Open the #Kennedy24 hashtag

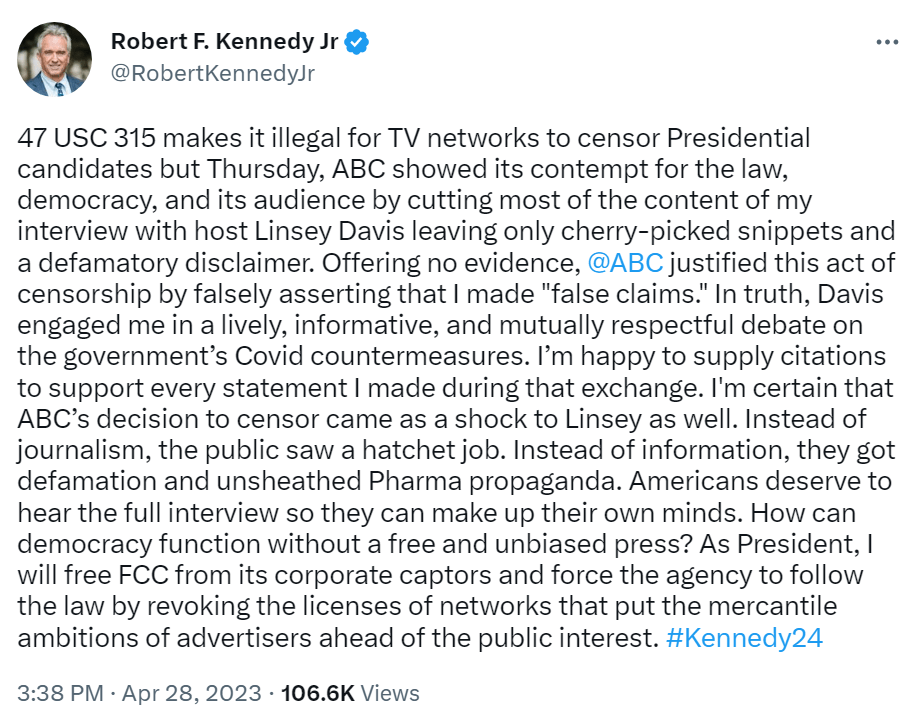743,638
